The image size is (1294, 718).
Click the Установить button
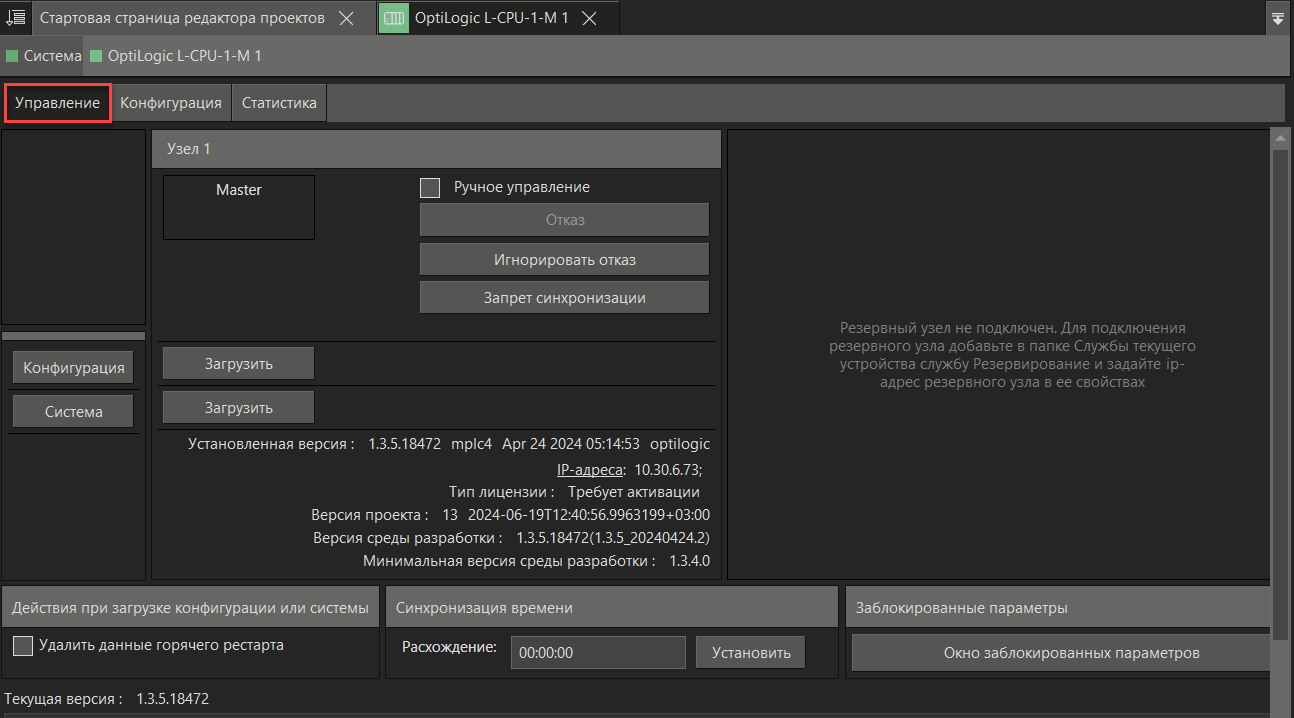[x=751, y=652]
